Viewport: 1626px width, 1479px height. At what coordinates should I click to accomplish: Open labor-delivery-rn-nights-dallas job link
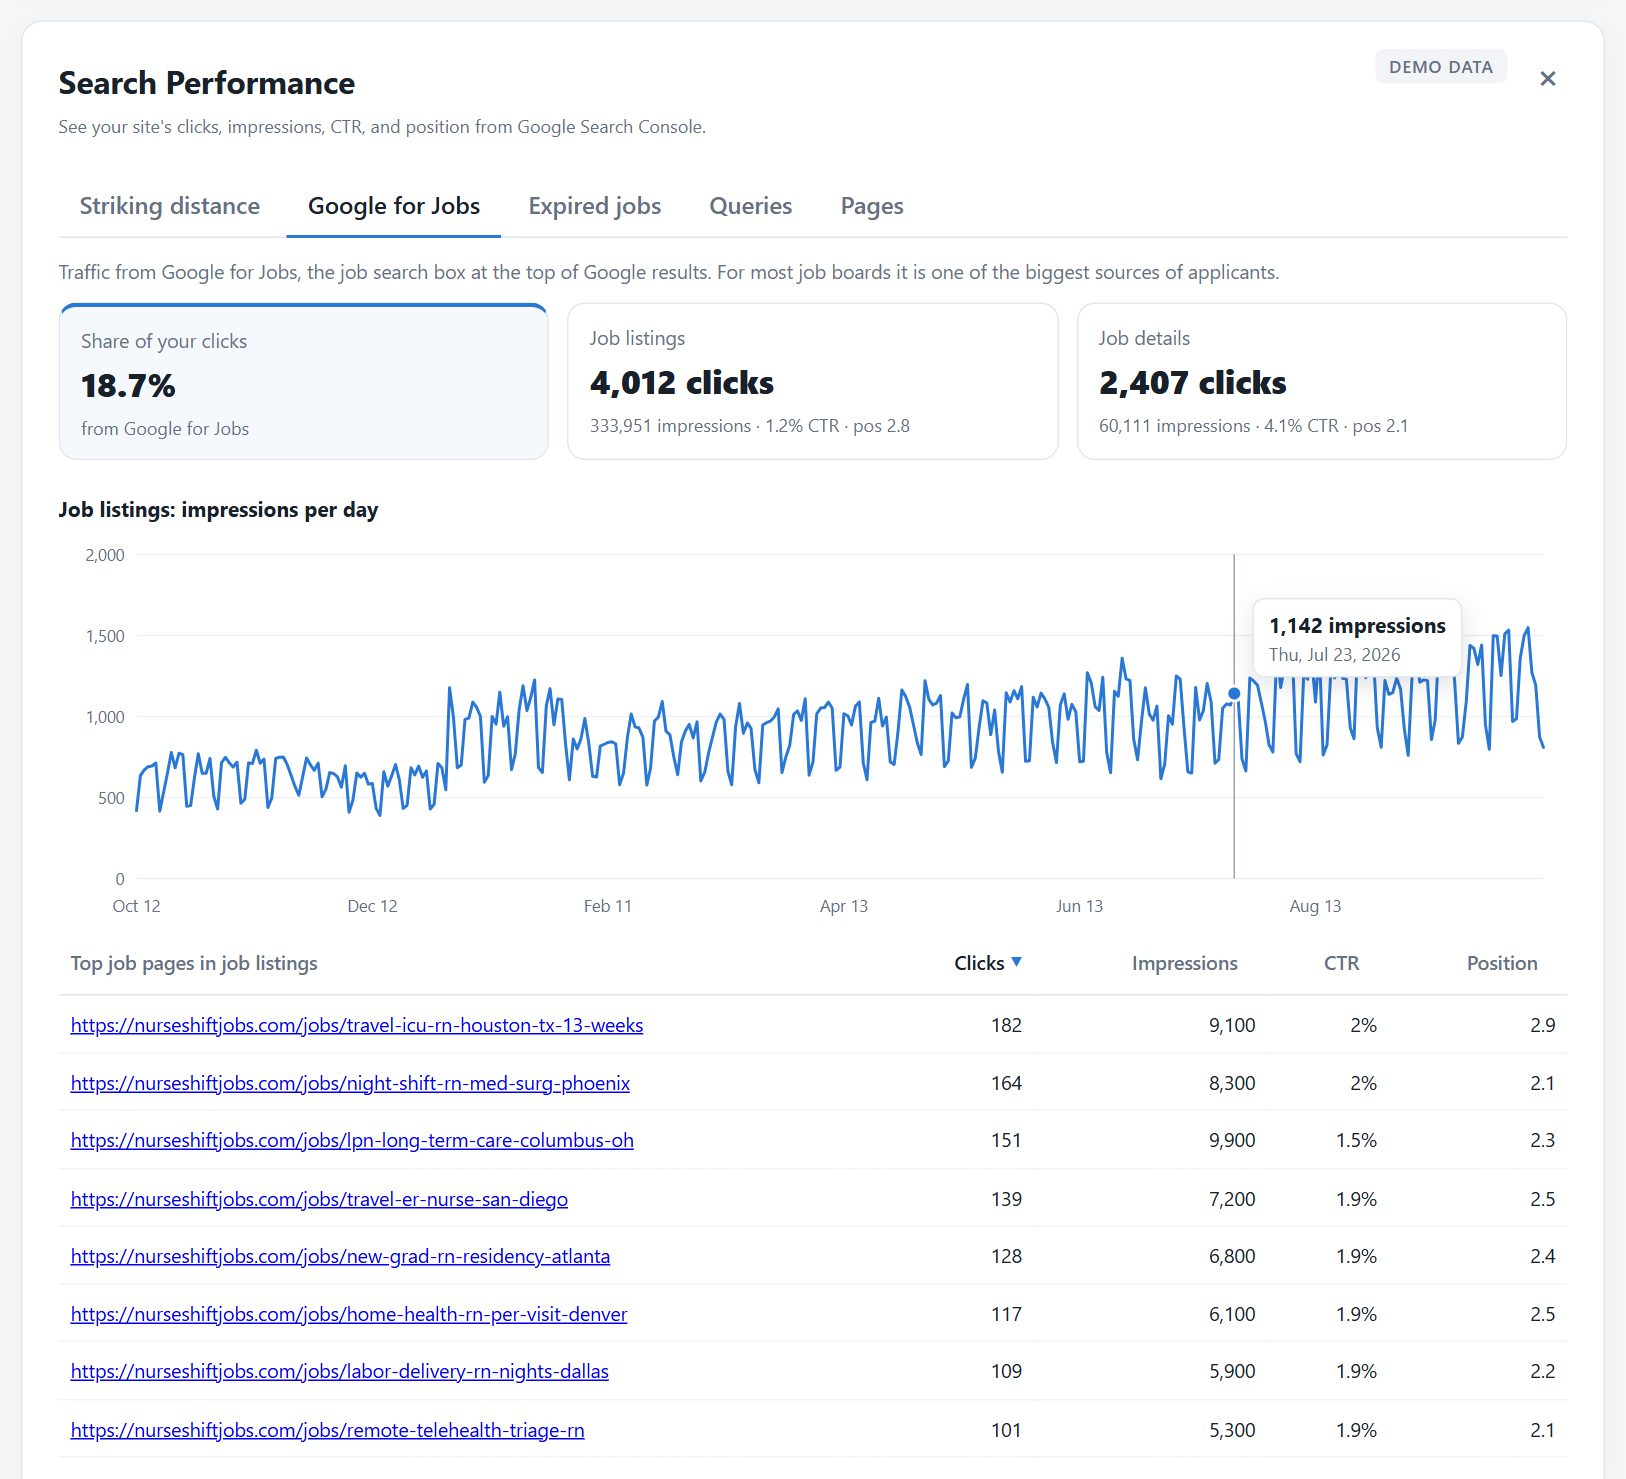(340, 1371)
